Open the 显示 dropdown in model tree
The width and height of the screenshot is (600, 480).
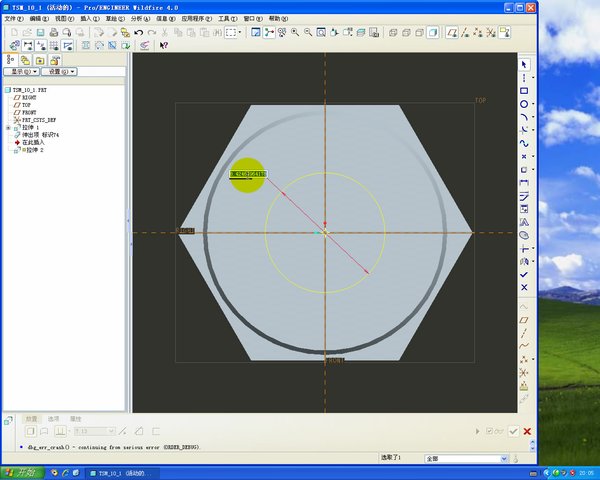point(20,72)
